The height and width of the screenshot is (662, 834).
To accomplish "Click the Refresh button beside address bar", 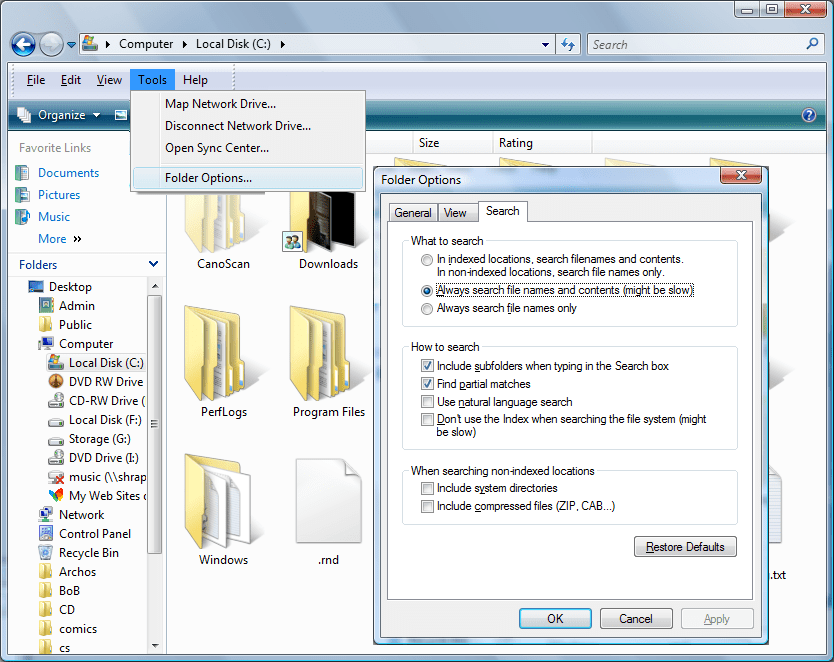I will tap(568, 45).
